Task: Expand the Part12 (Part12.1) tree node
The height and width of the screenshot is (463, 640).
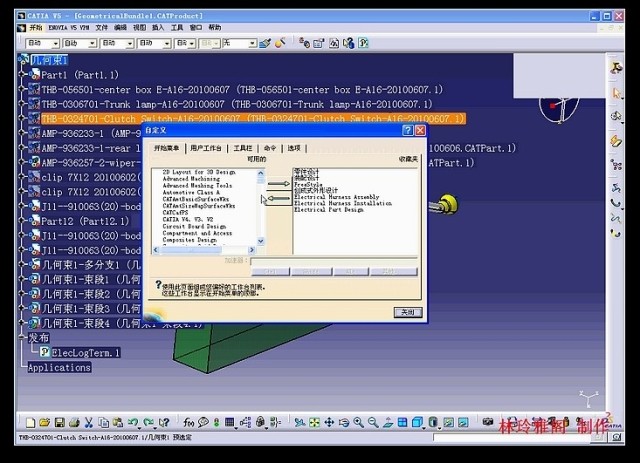Action: [x=22, y=221]
